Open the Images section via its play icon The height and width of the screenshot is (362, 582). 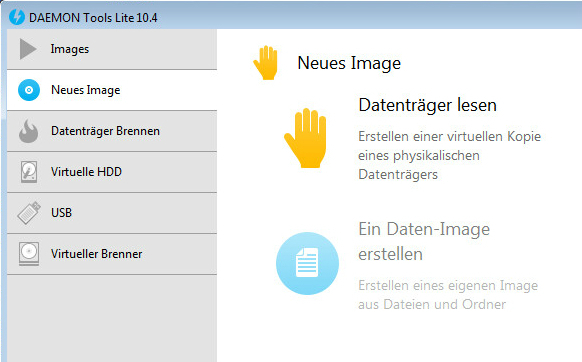[x=28, y=49]
